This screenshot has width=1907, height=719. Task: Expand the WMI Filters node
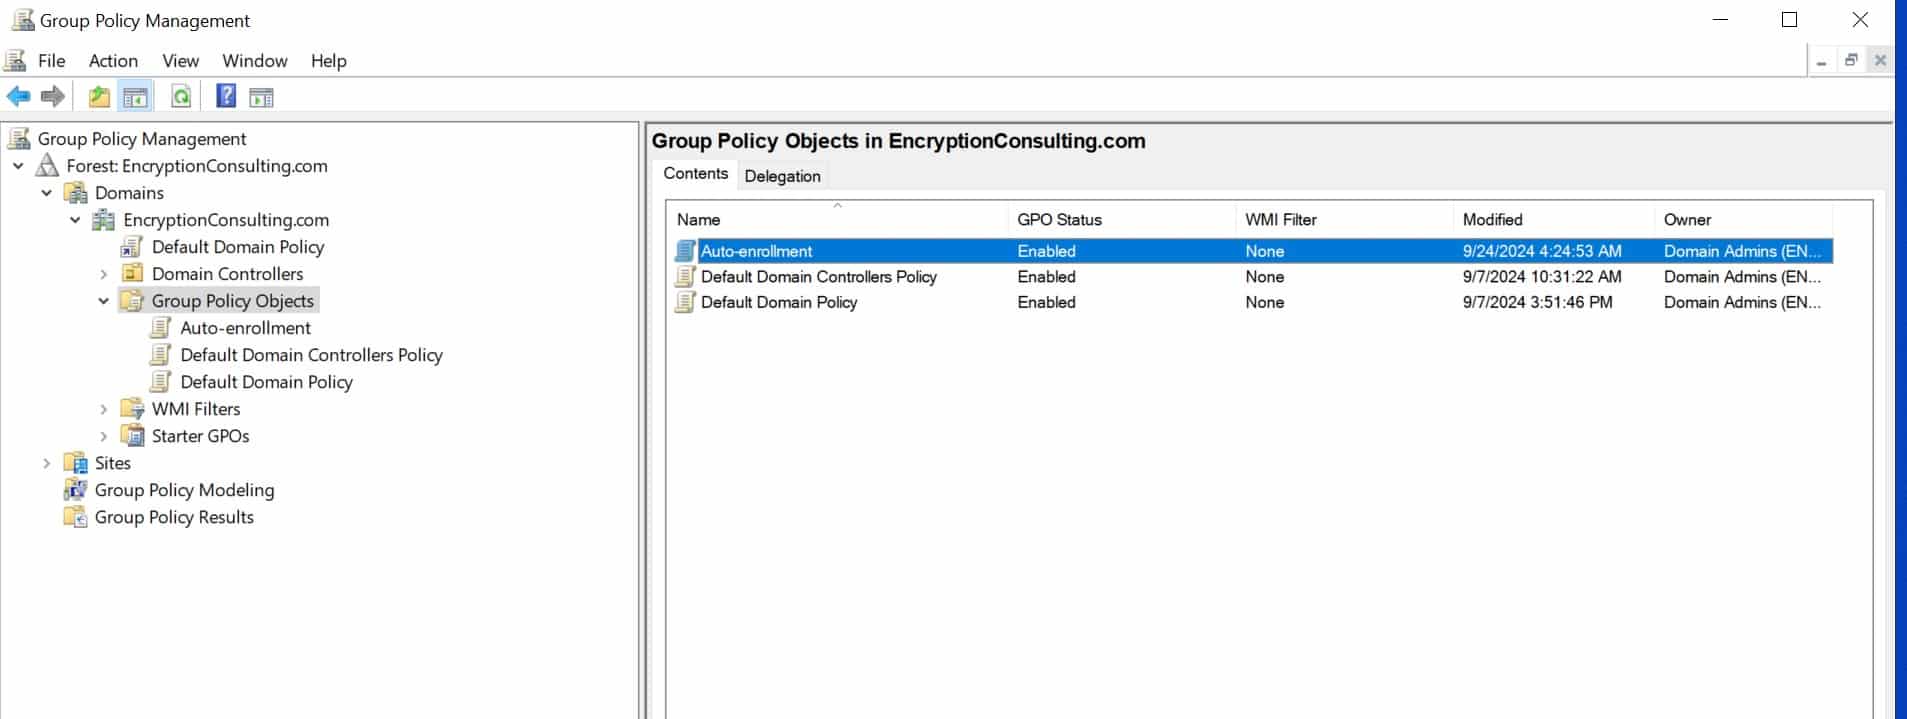tap(104, 409)
